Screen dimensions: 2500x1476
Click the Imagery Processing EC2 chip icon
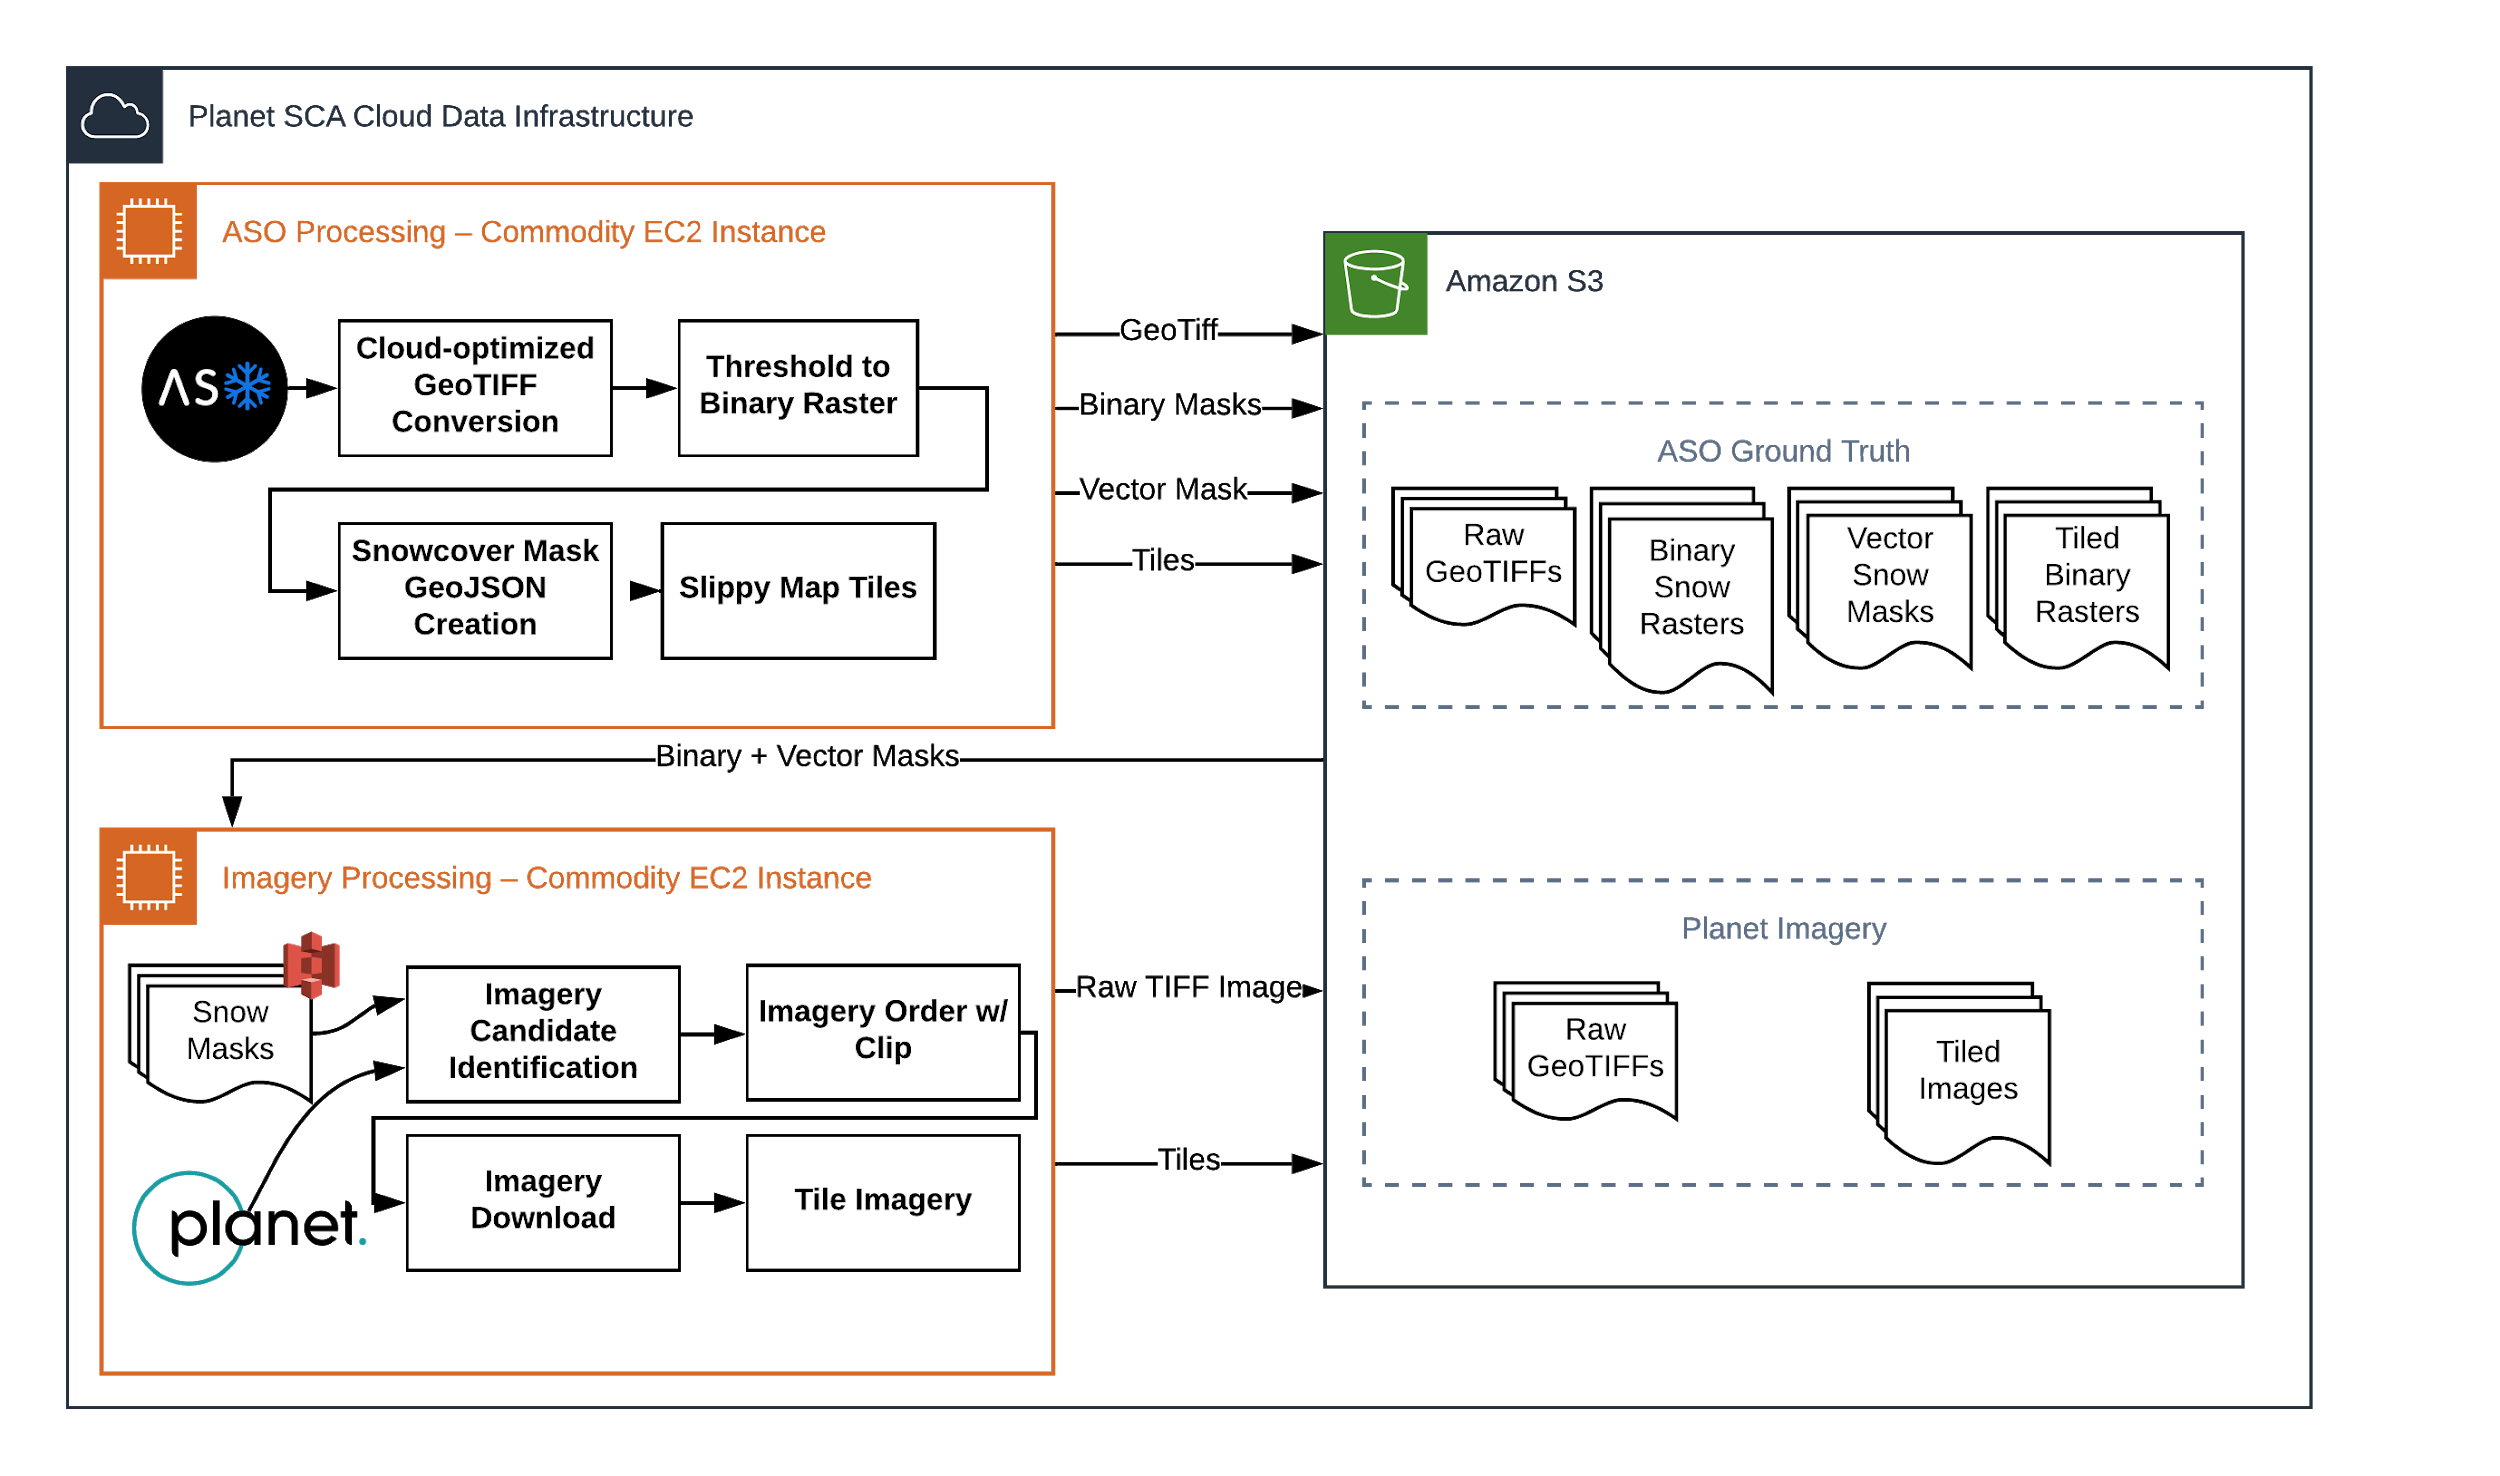pyautogui.click(x=149, y=877)
